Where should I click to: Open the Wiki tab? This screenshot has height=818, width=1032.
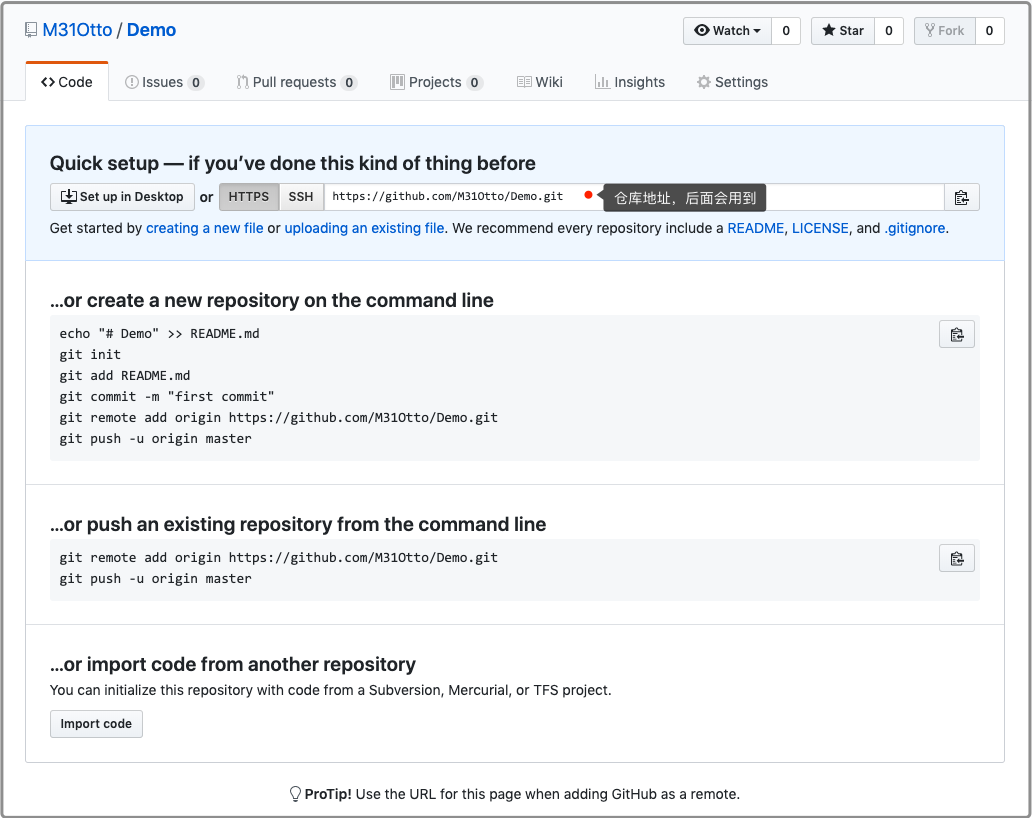coord(540,82)
